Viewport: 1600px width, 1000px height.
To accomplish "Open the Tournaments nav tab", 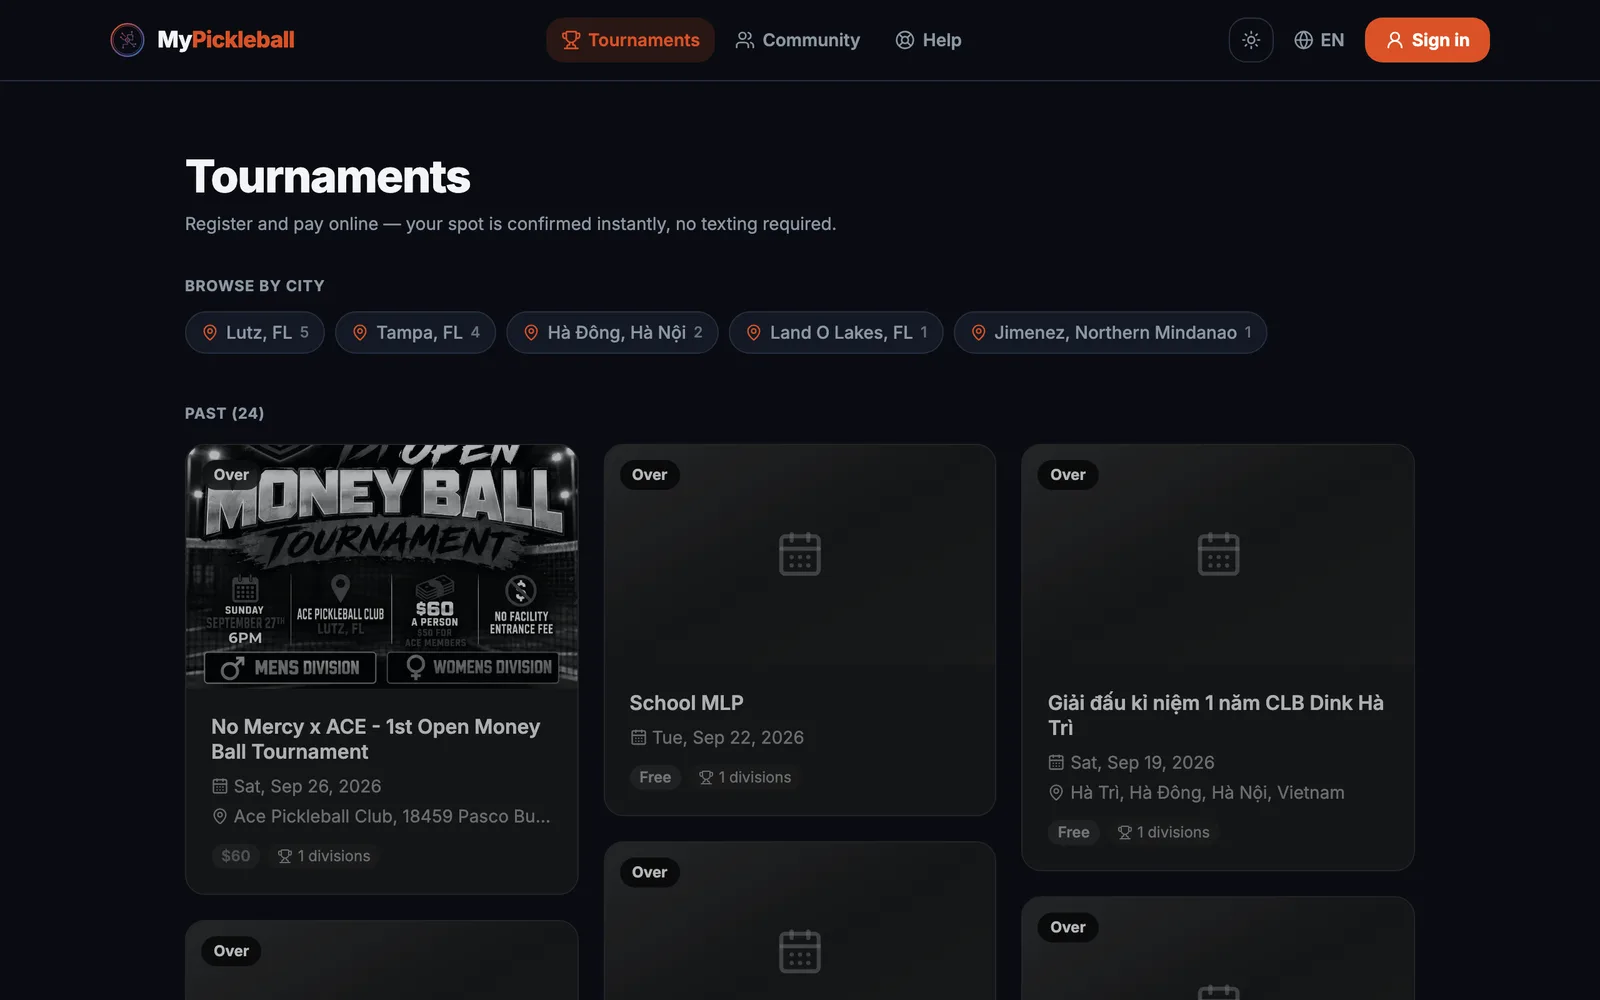I will 630,40.
